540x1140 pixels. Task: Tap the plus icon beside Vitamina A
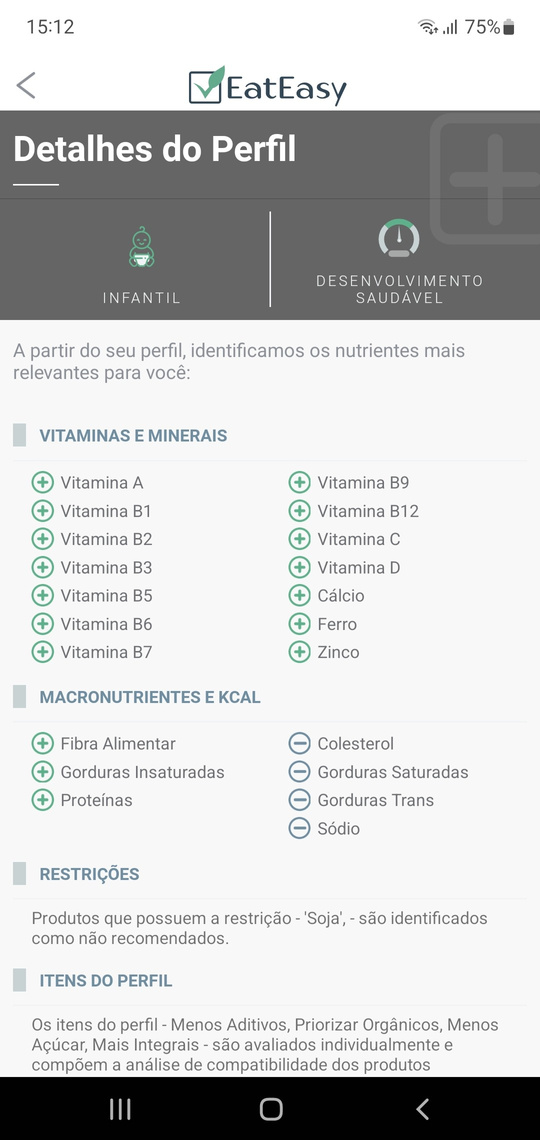(42, 483)
